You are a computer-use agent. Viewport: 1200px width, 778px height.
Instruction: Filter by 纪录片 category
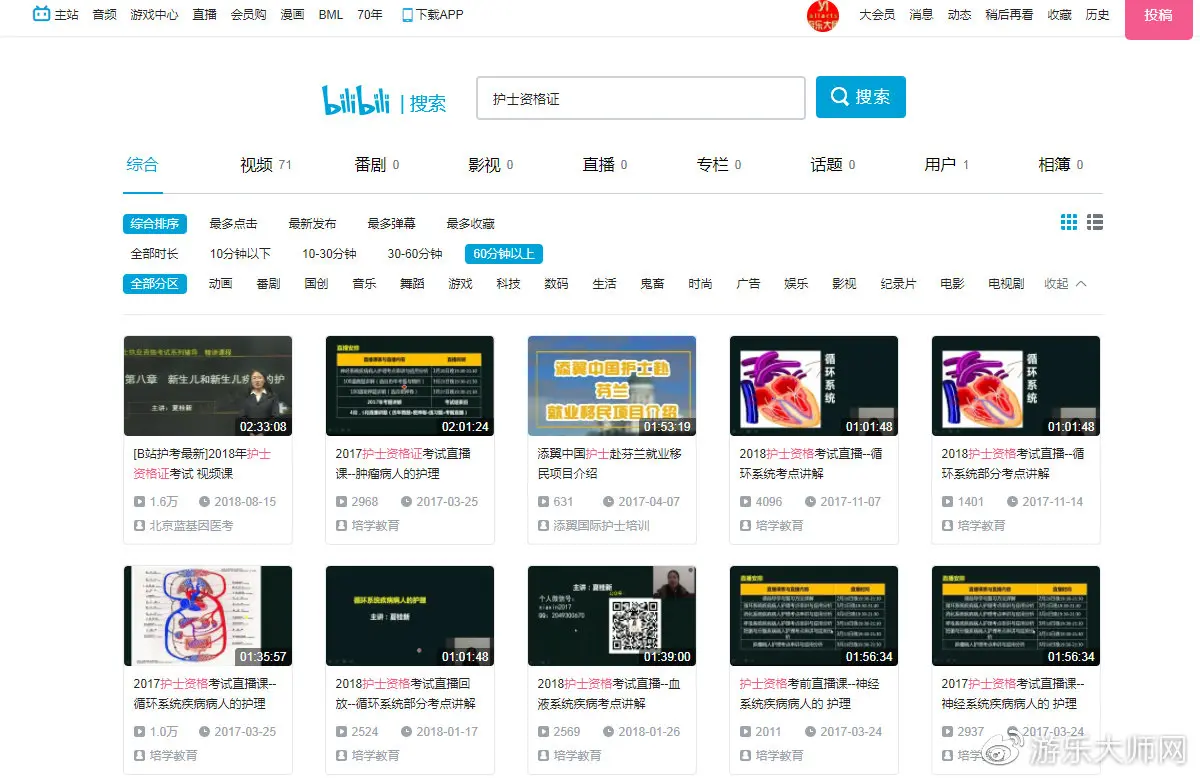pyautogui.click(x=898, y=284)
